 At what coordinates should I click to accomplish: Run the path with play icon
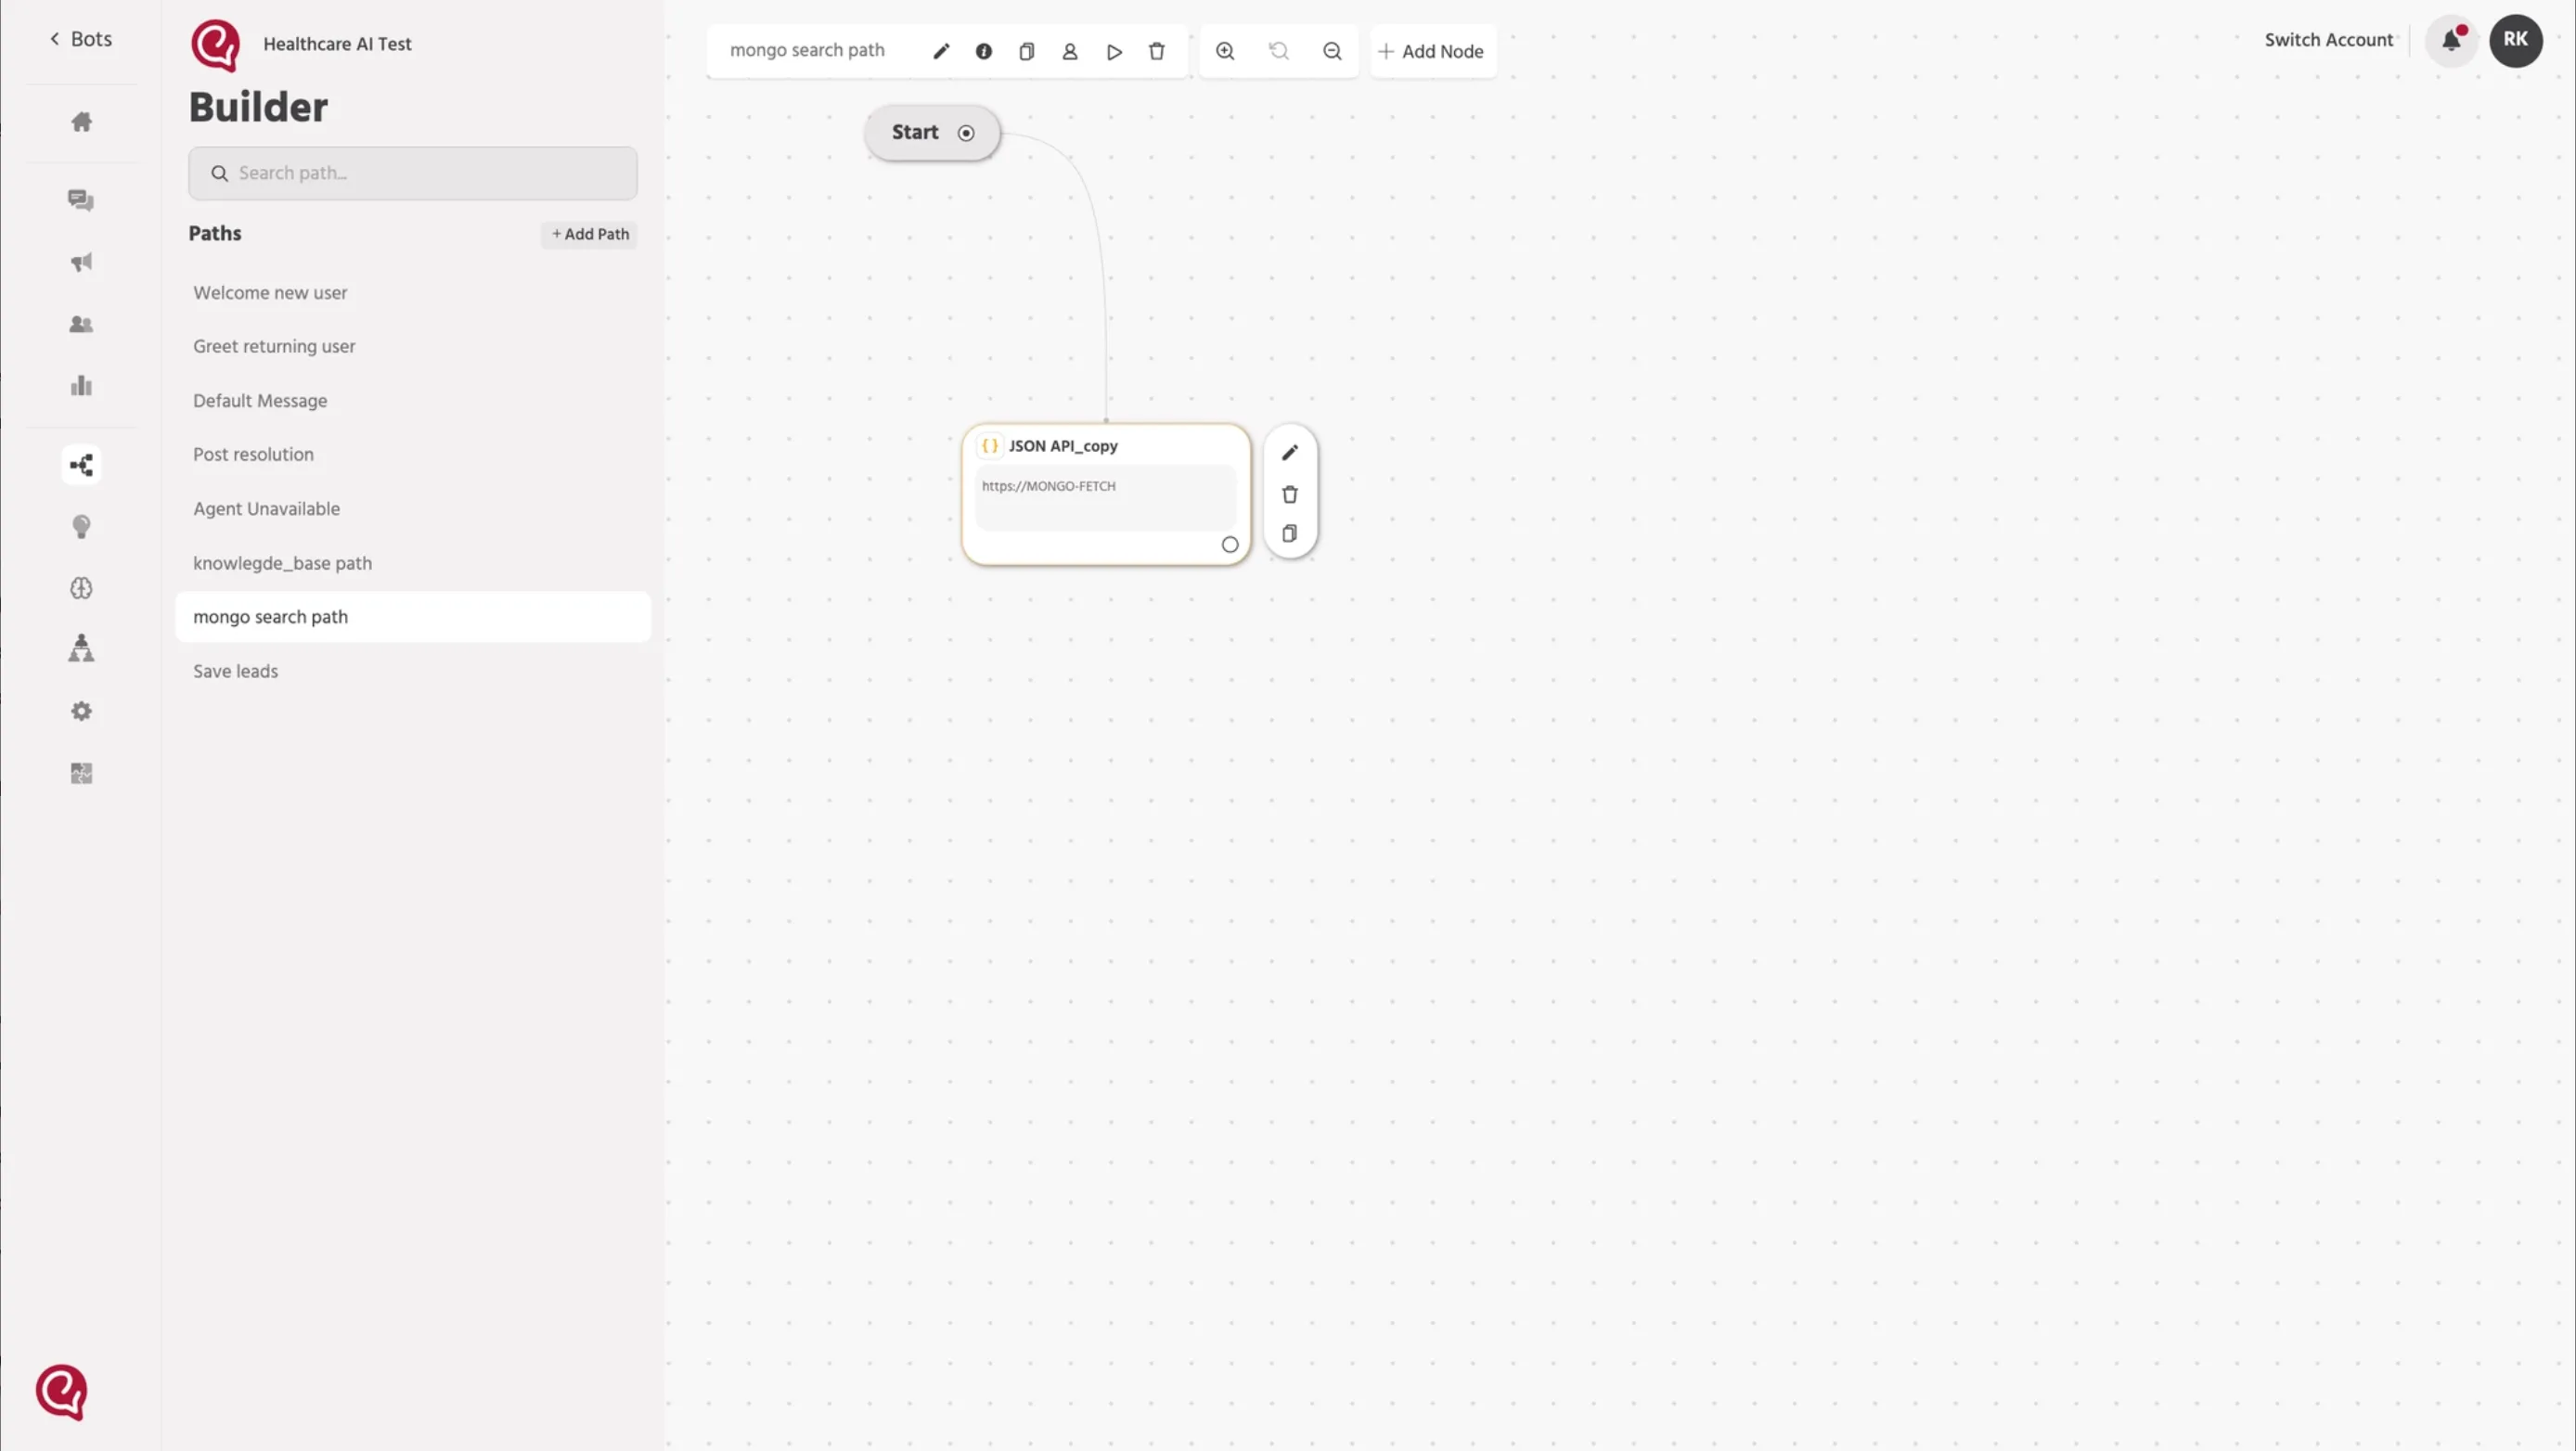pyautogui.click(x=1114, y=51)
